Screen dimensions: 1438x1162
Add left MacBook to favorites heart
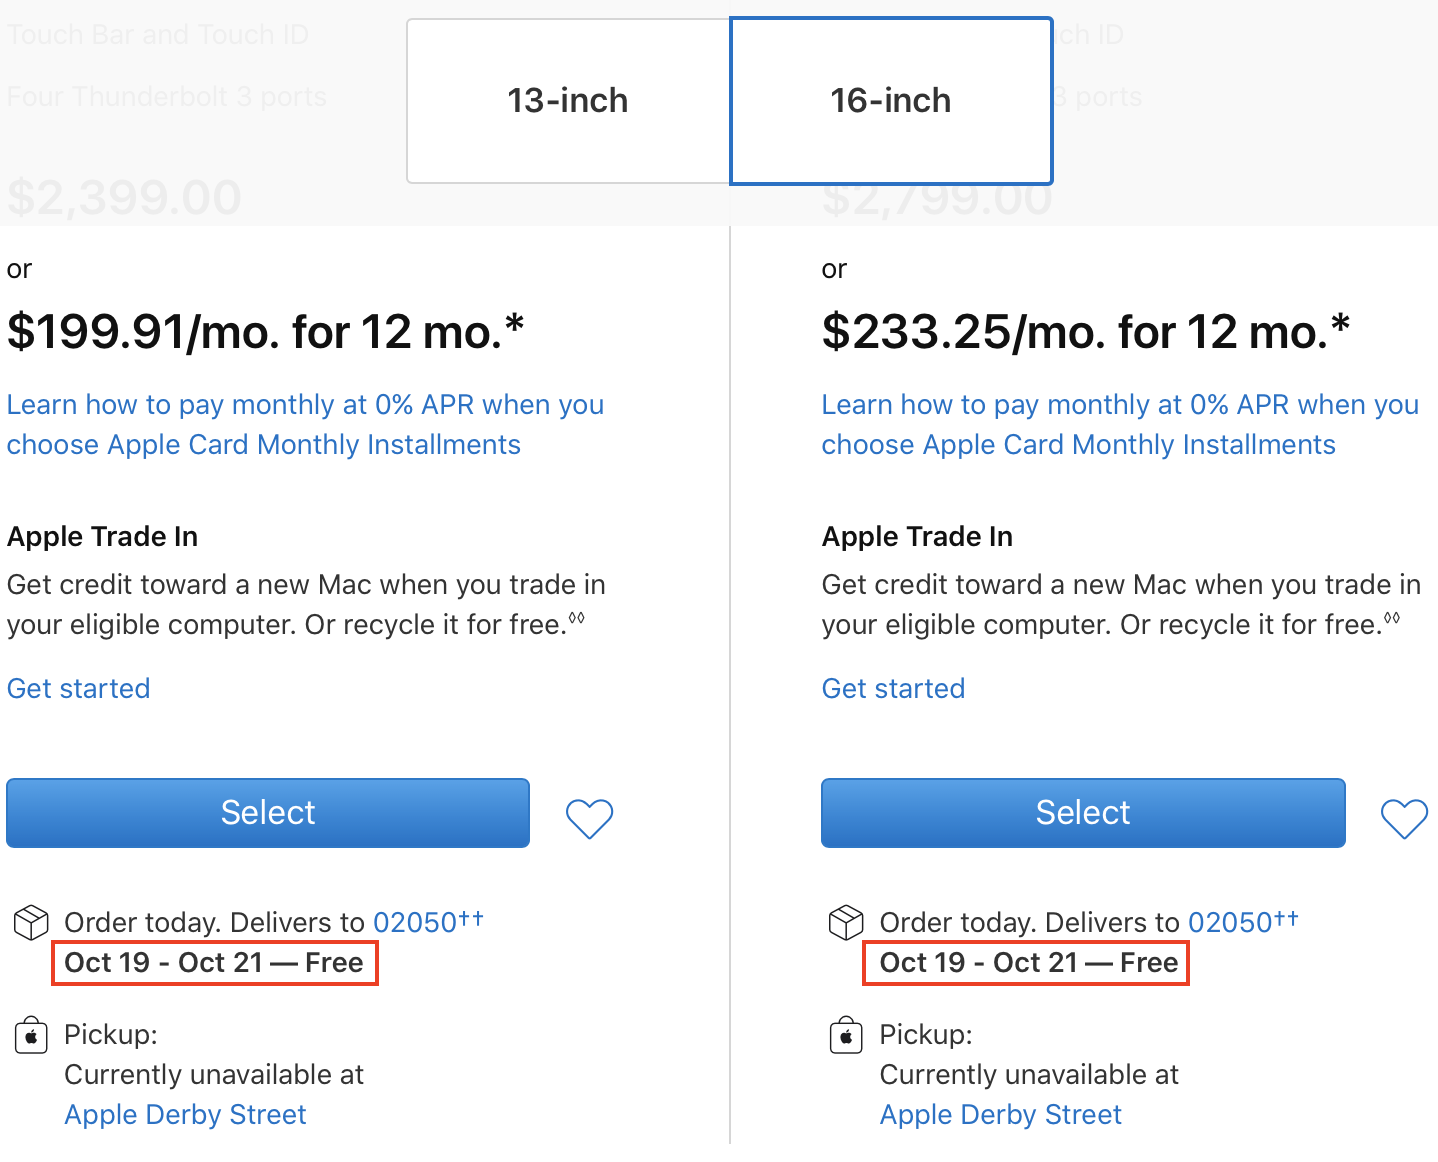point(589,819)
